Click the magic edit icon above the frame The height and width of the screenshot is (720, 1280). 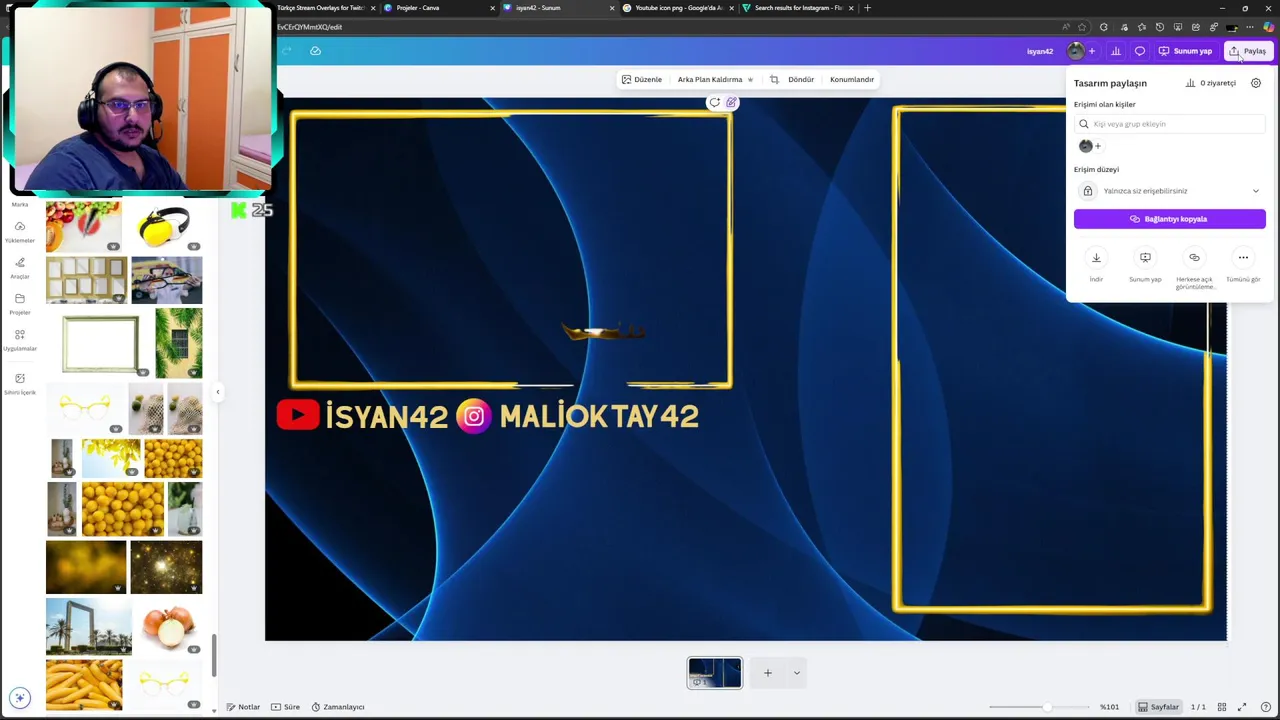pos(731,102)
